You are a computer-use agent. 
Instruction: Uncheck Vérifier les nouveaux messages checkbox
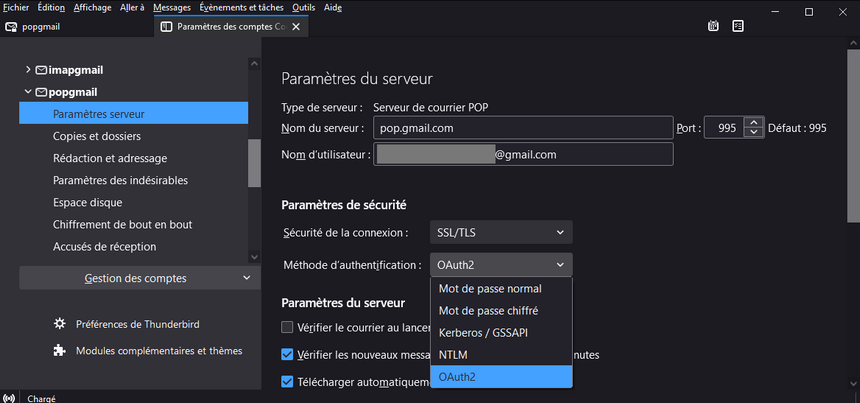[288, 354]
